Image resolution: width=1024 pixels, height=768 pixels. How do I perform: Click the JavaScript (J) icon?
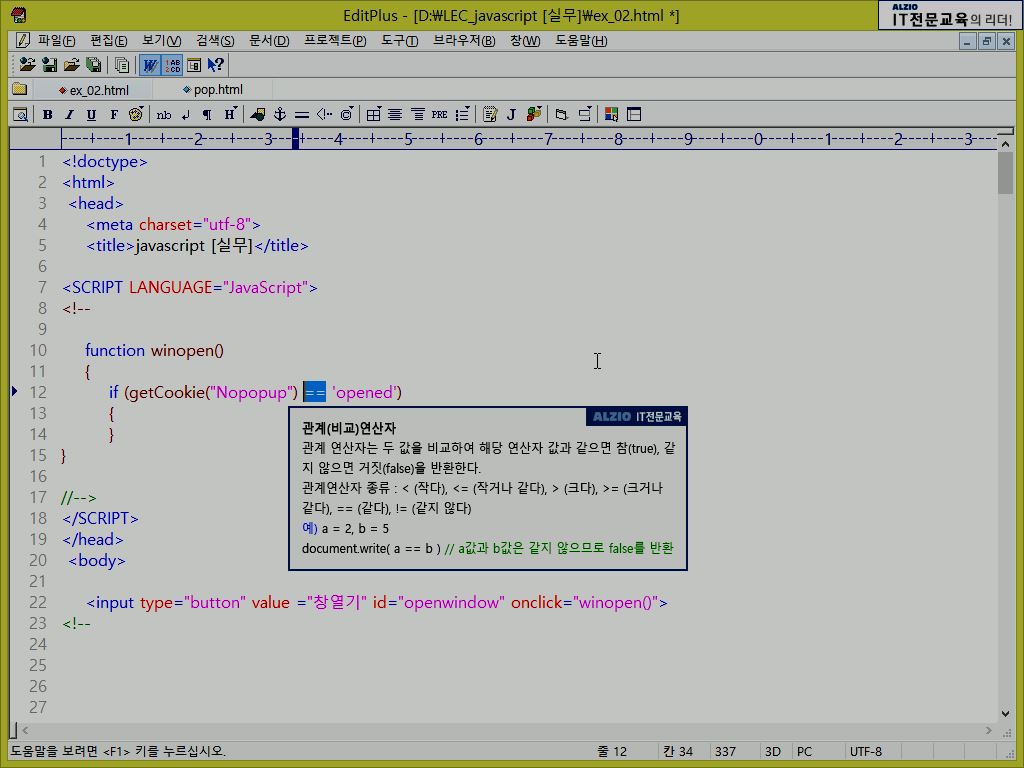coord(511,115)
